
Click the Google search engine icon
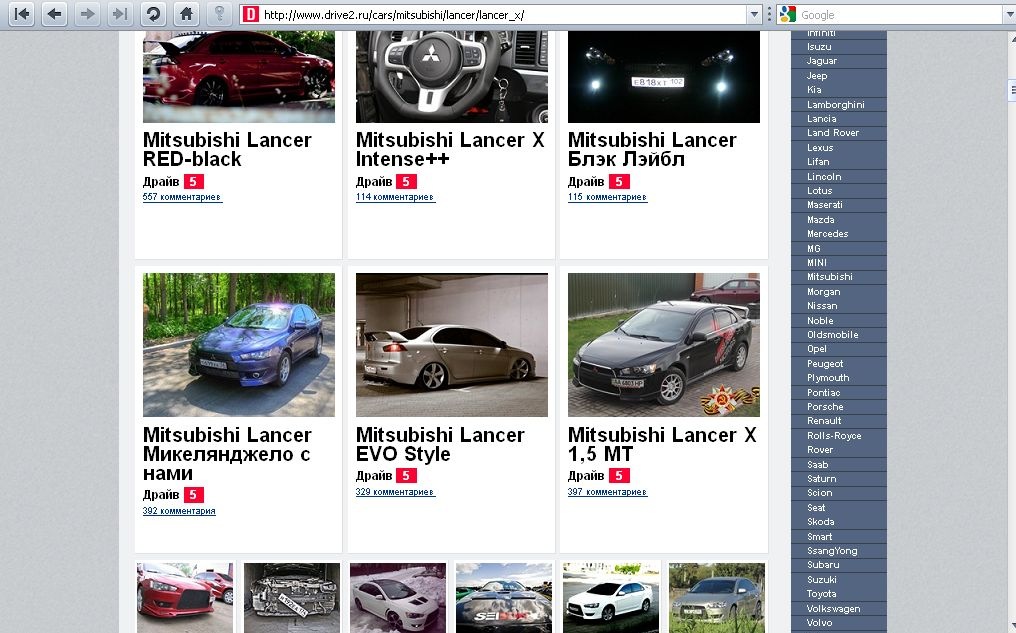click(787, 14)
